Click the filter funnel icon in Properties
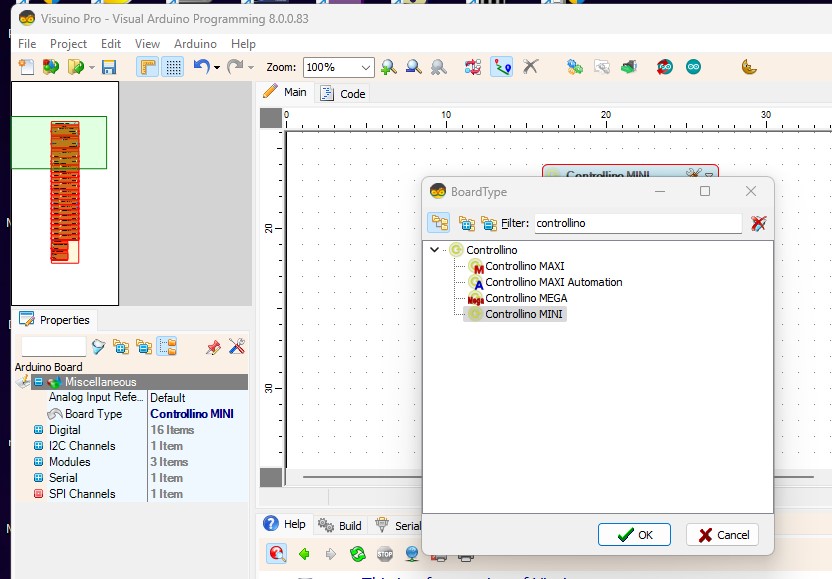The image size is (832, 579). click(98, 347)
